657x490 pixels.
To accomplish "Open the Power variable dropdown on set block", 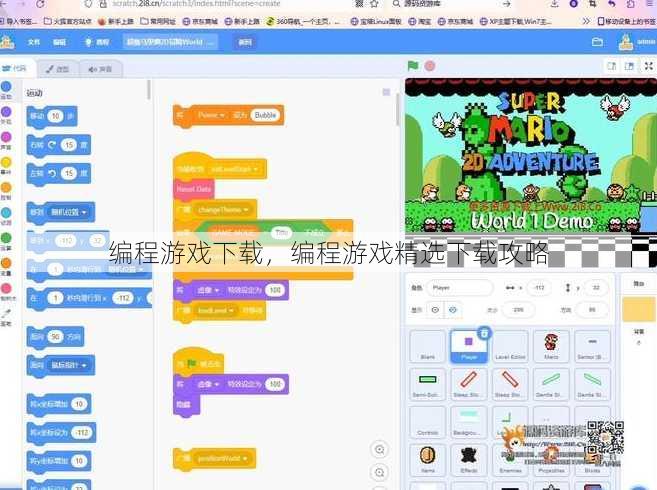I will click(211, 115).
